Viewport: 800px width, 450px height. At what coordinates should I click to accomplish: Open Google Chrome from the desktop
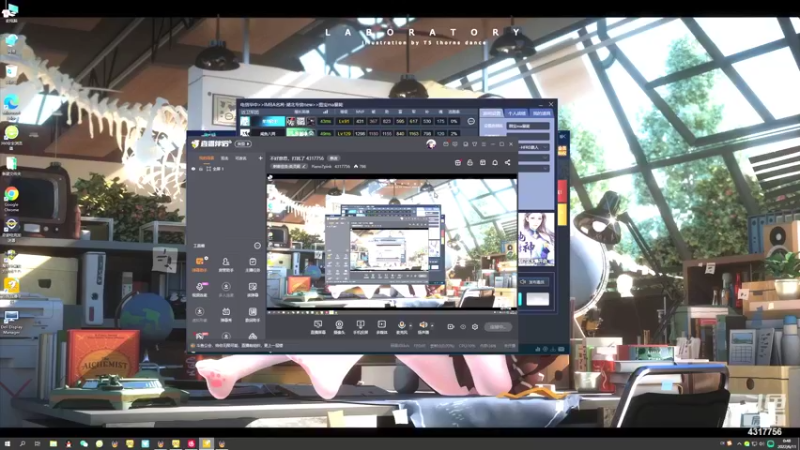(11, 198)
